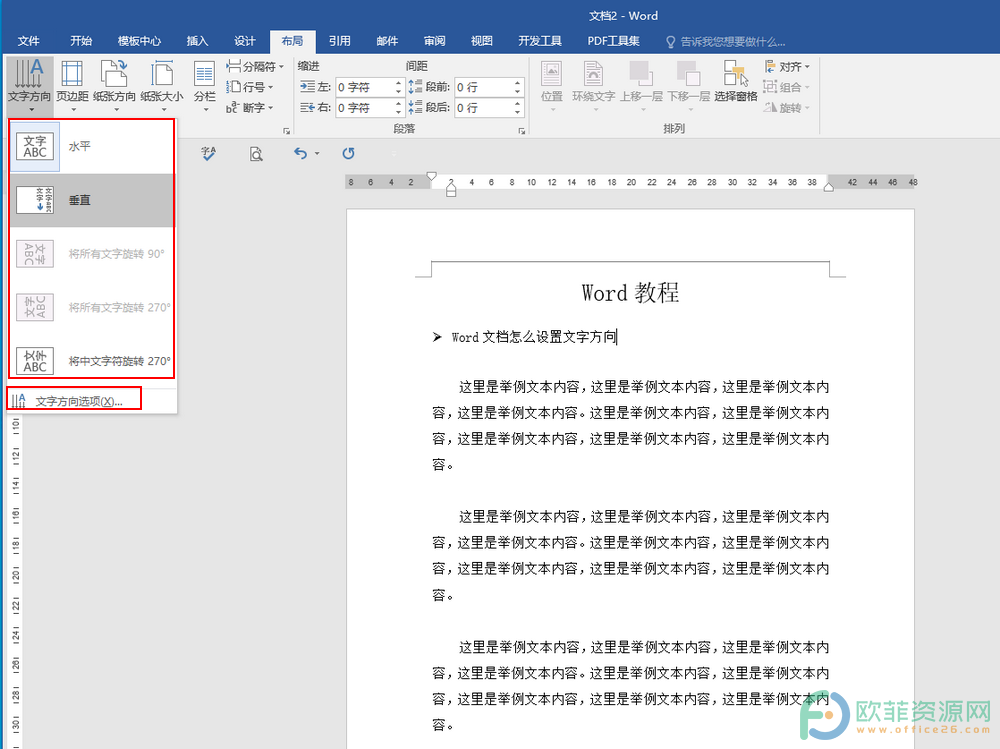Open the File (文件) tab

[29, 41]
